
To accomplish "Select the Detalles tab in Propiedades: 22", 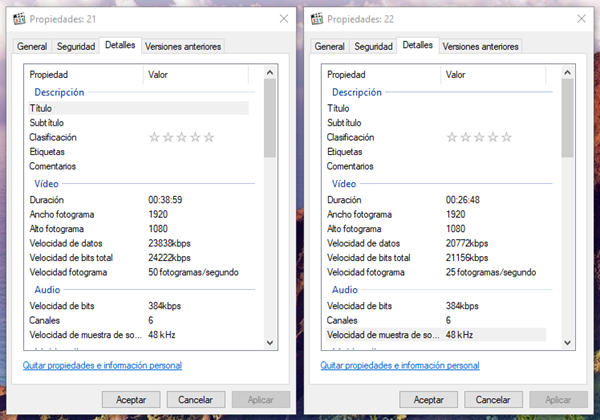I will (418, 45).
